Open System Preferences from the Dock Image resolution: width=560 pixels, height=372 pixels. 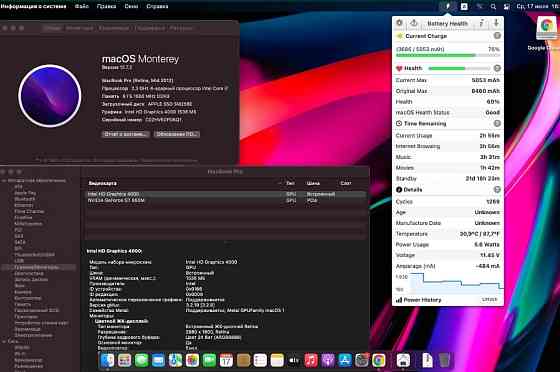point(362,360)
